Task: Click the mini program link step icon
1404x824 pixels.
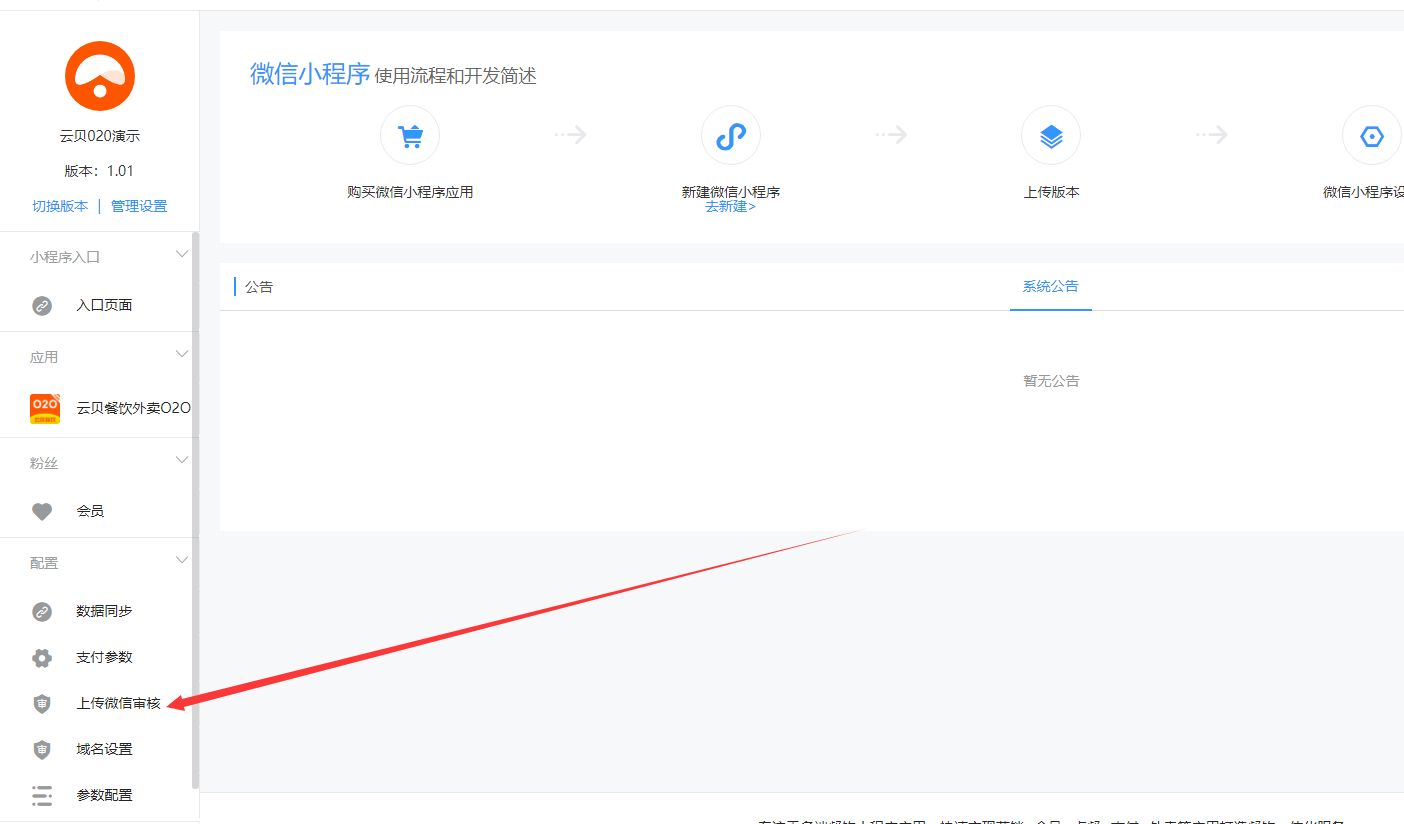Action: coord(731,135)
